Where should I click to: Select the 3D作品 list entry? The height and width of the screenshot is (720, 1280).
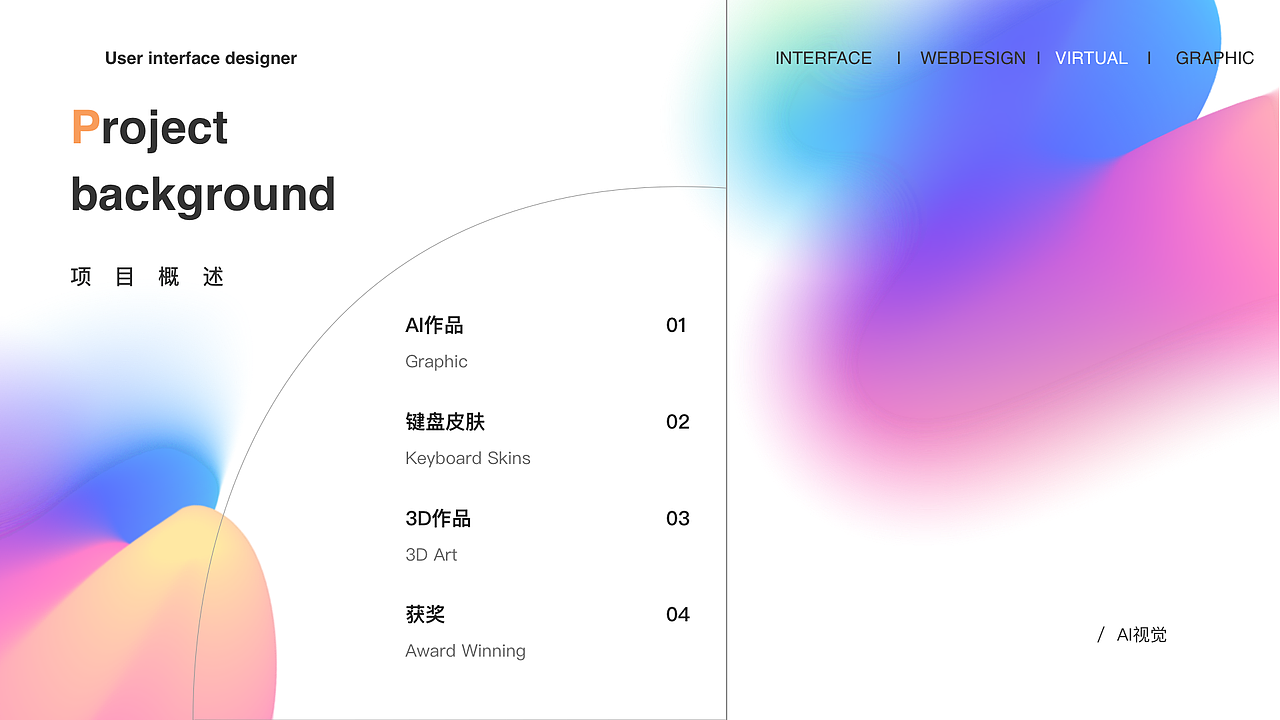438,518
